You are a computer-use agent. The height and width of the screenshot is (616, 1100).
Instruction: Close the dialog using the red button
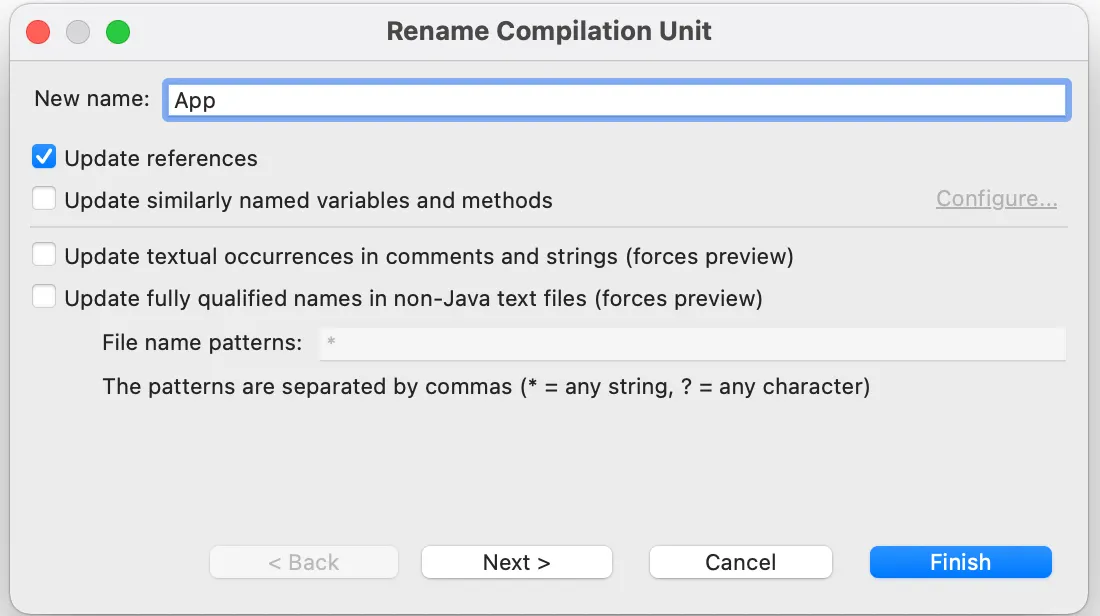[38, 32]
